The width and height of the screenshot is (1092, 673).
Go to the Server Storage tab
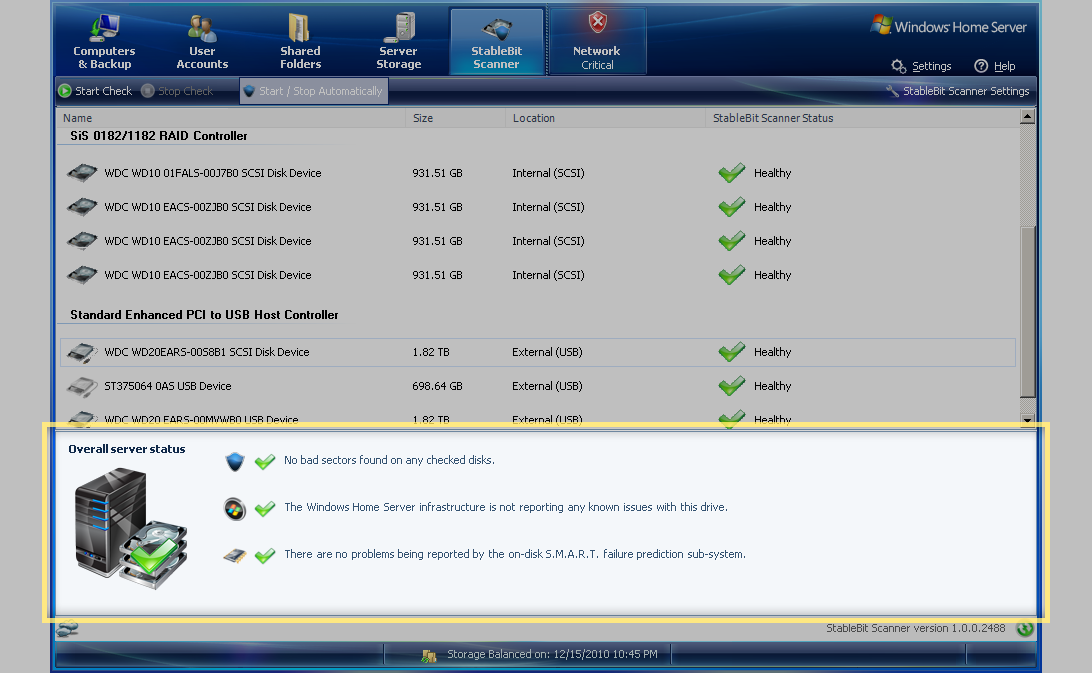398,42
